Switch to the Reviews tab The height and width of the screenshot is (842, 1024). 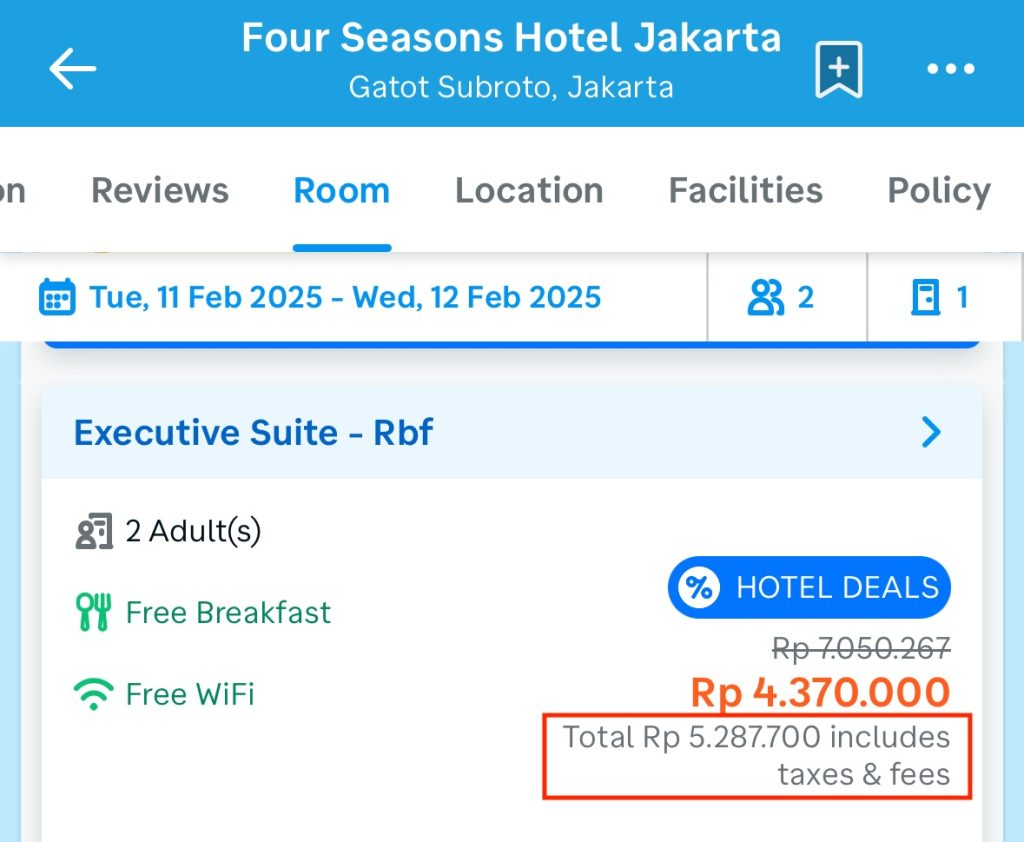(x=160, y=190)
